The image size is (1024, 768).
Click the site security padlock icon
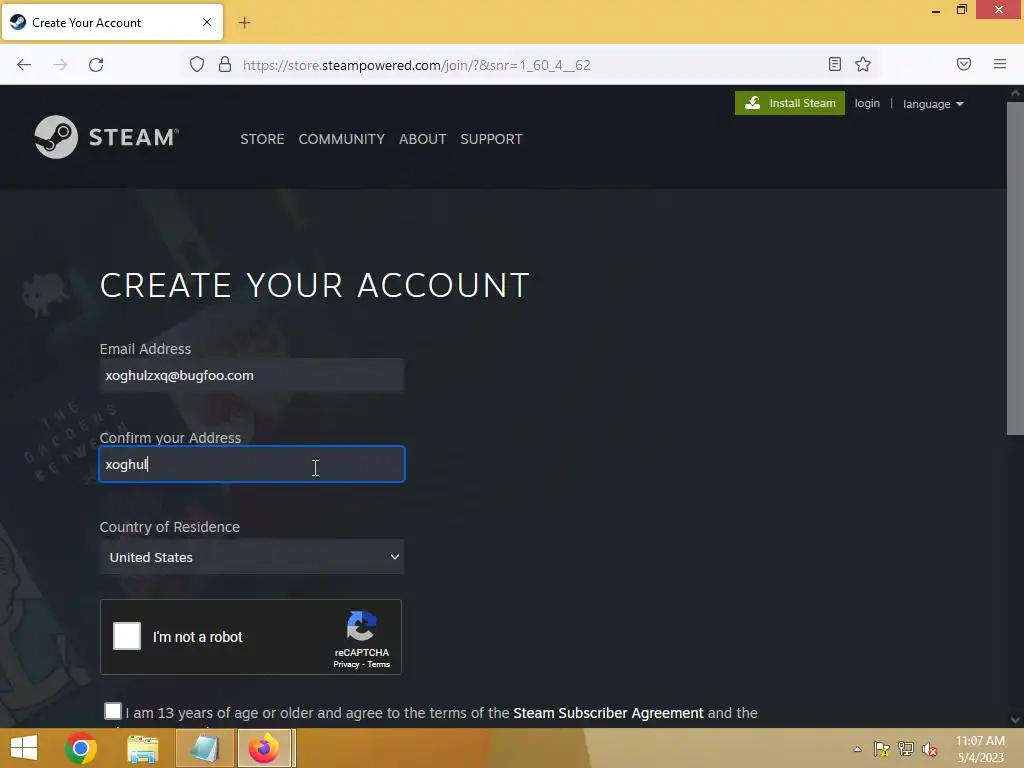[x=225, y=65]
